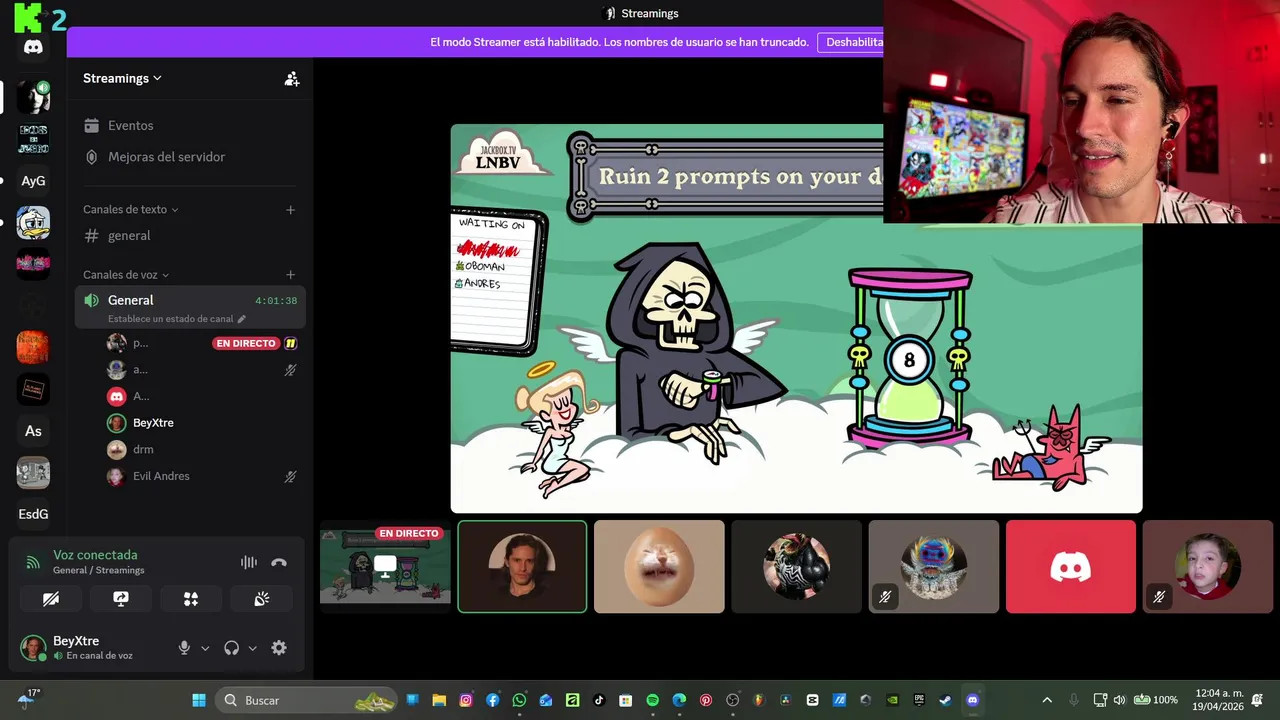This screenshot has height=720, width=1280.
Task: Mute the microphone
Action: click(x=184, y=648)
